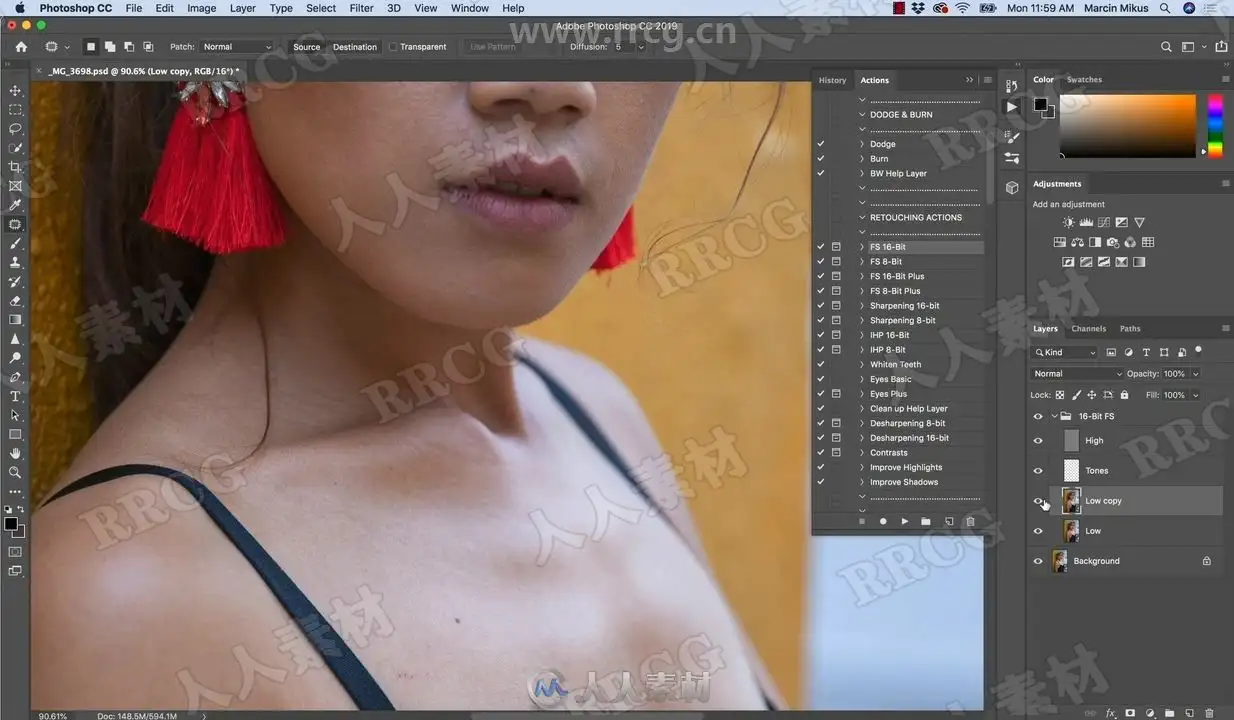Switch to the History tab
The height and width of the screenshot is (720, 1234).
pos(832,80)
